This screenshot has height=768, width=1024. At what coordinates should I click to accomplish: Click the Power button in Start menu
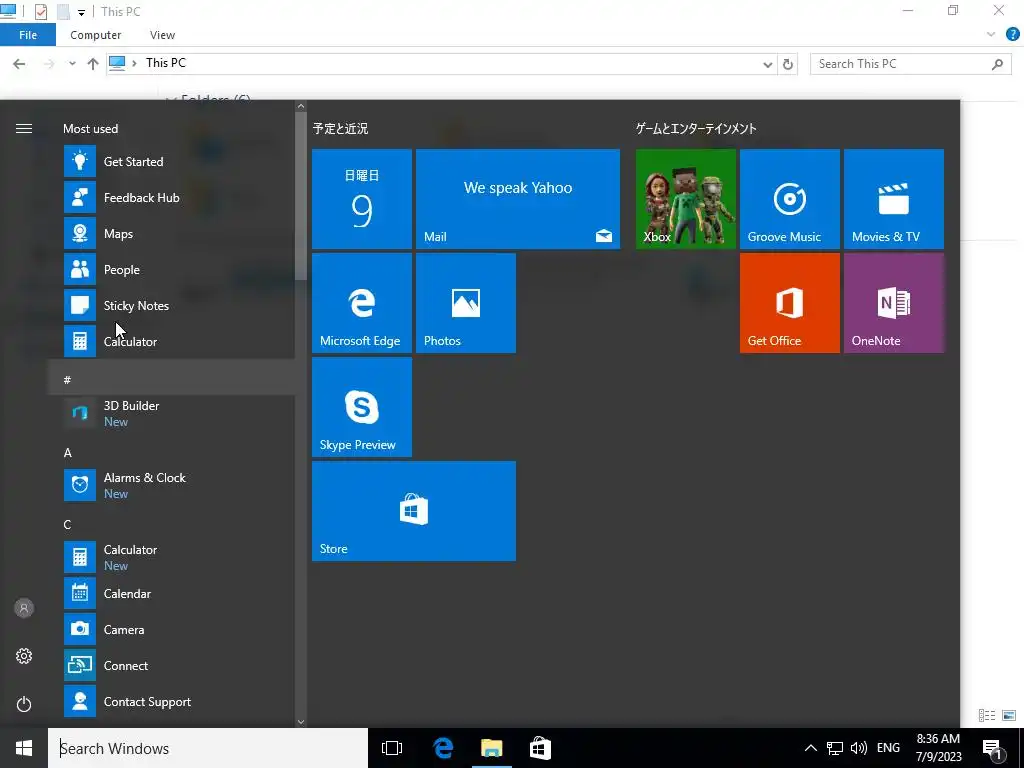point(24,704)
